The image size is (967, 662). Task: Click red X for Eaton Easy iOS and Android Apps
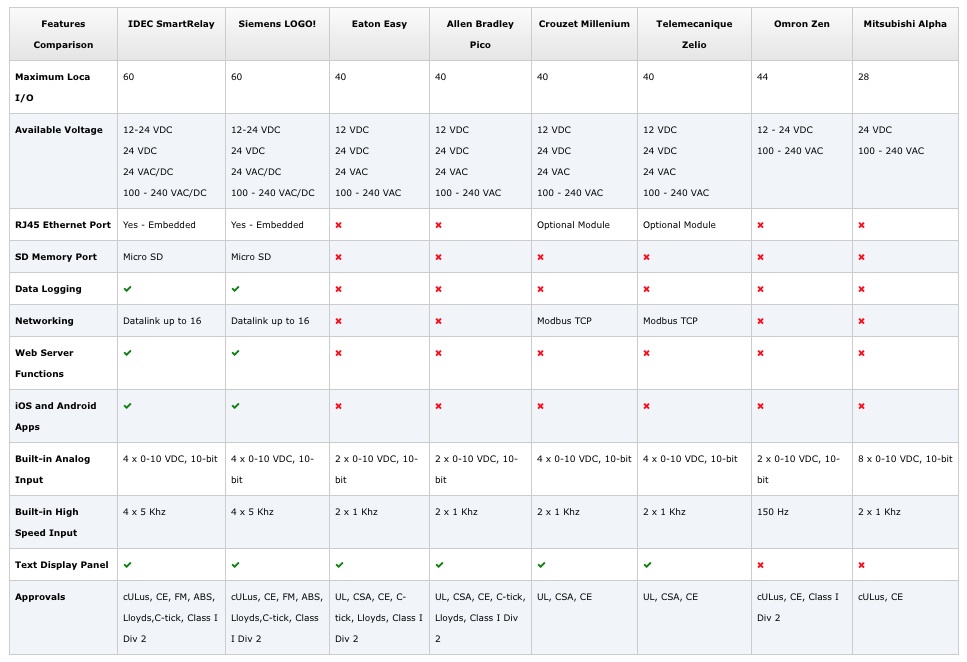click(x=339, y=407)
